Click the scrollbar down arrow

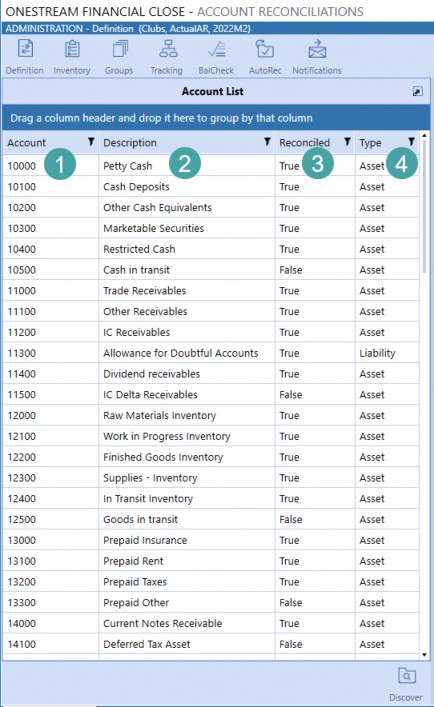click(x=425, y=655)
